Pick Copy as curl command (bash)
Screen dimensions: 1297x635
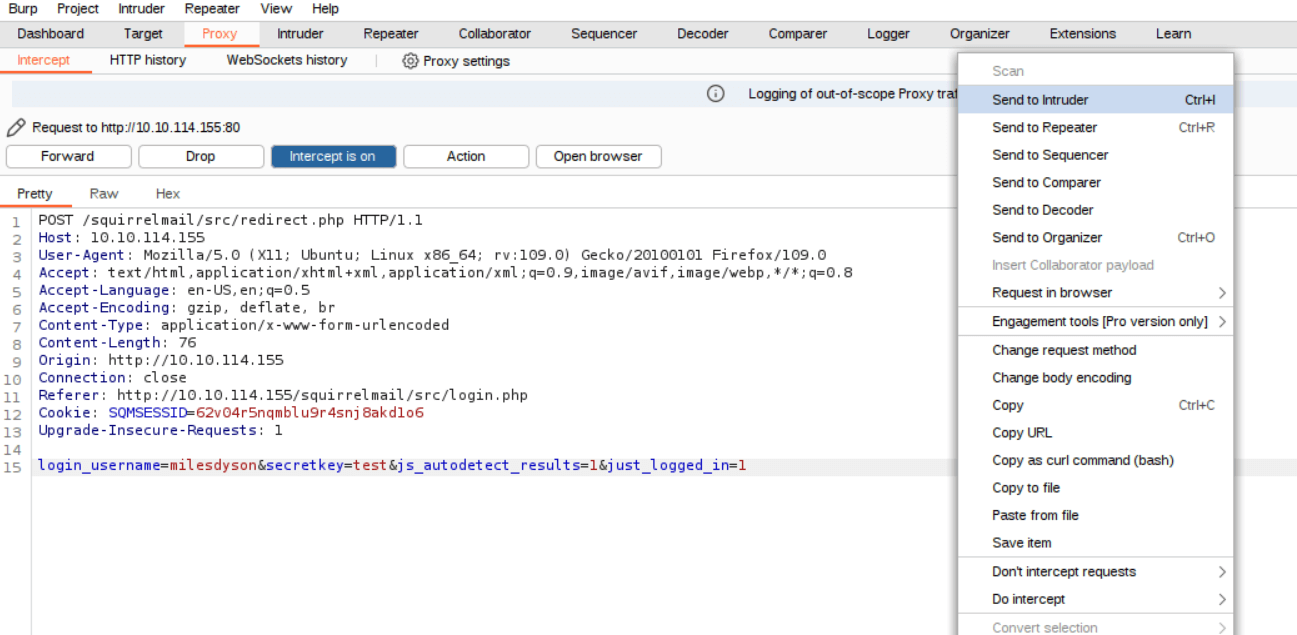tap(1082, 461)
